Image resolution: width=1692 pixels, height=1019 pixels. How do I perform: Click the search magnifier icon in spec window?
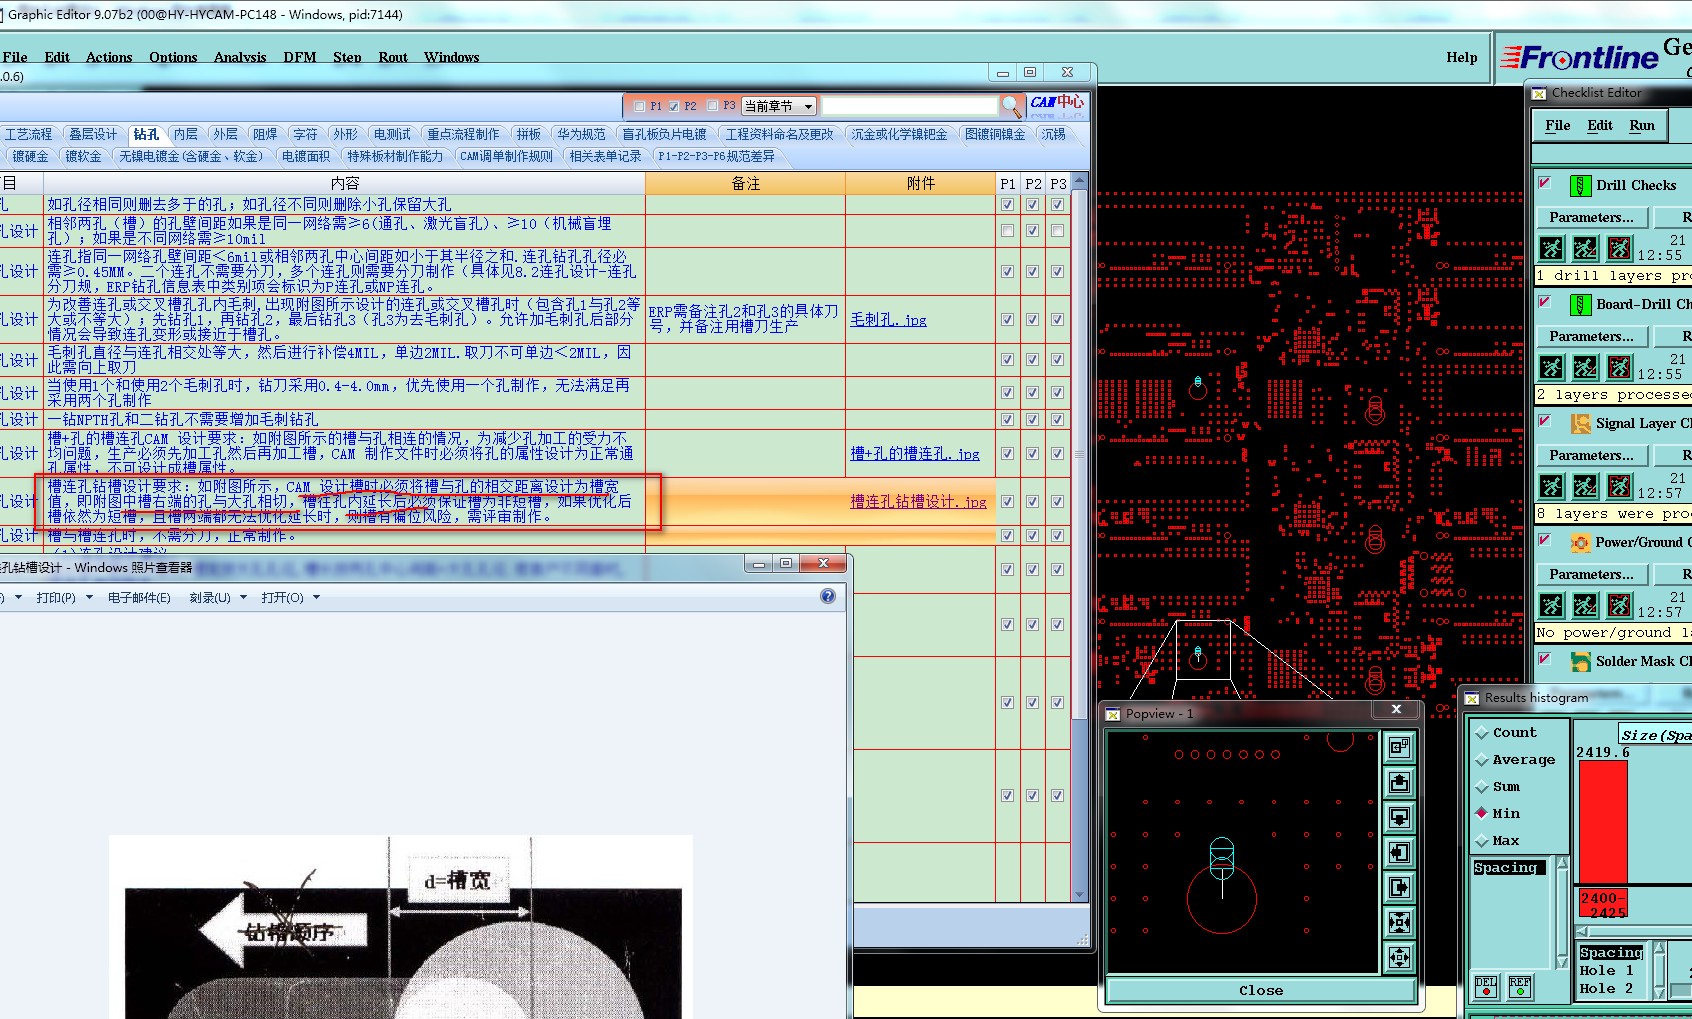1012,106
